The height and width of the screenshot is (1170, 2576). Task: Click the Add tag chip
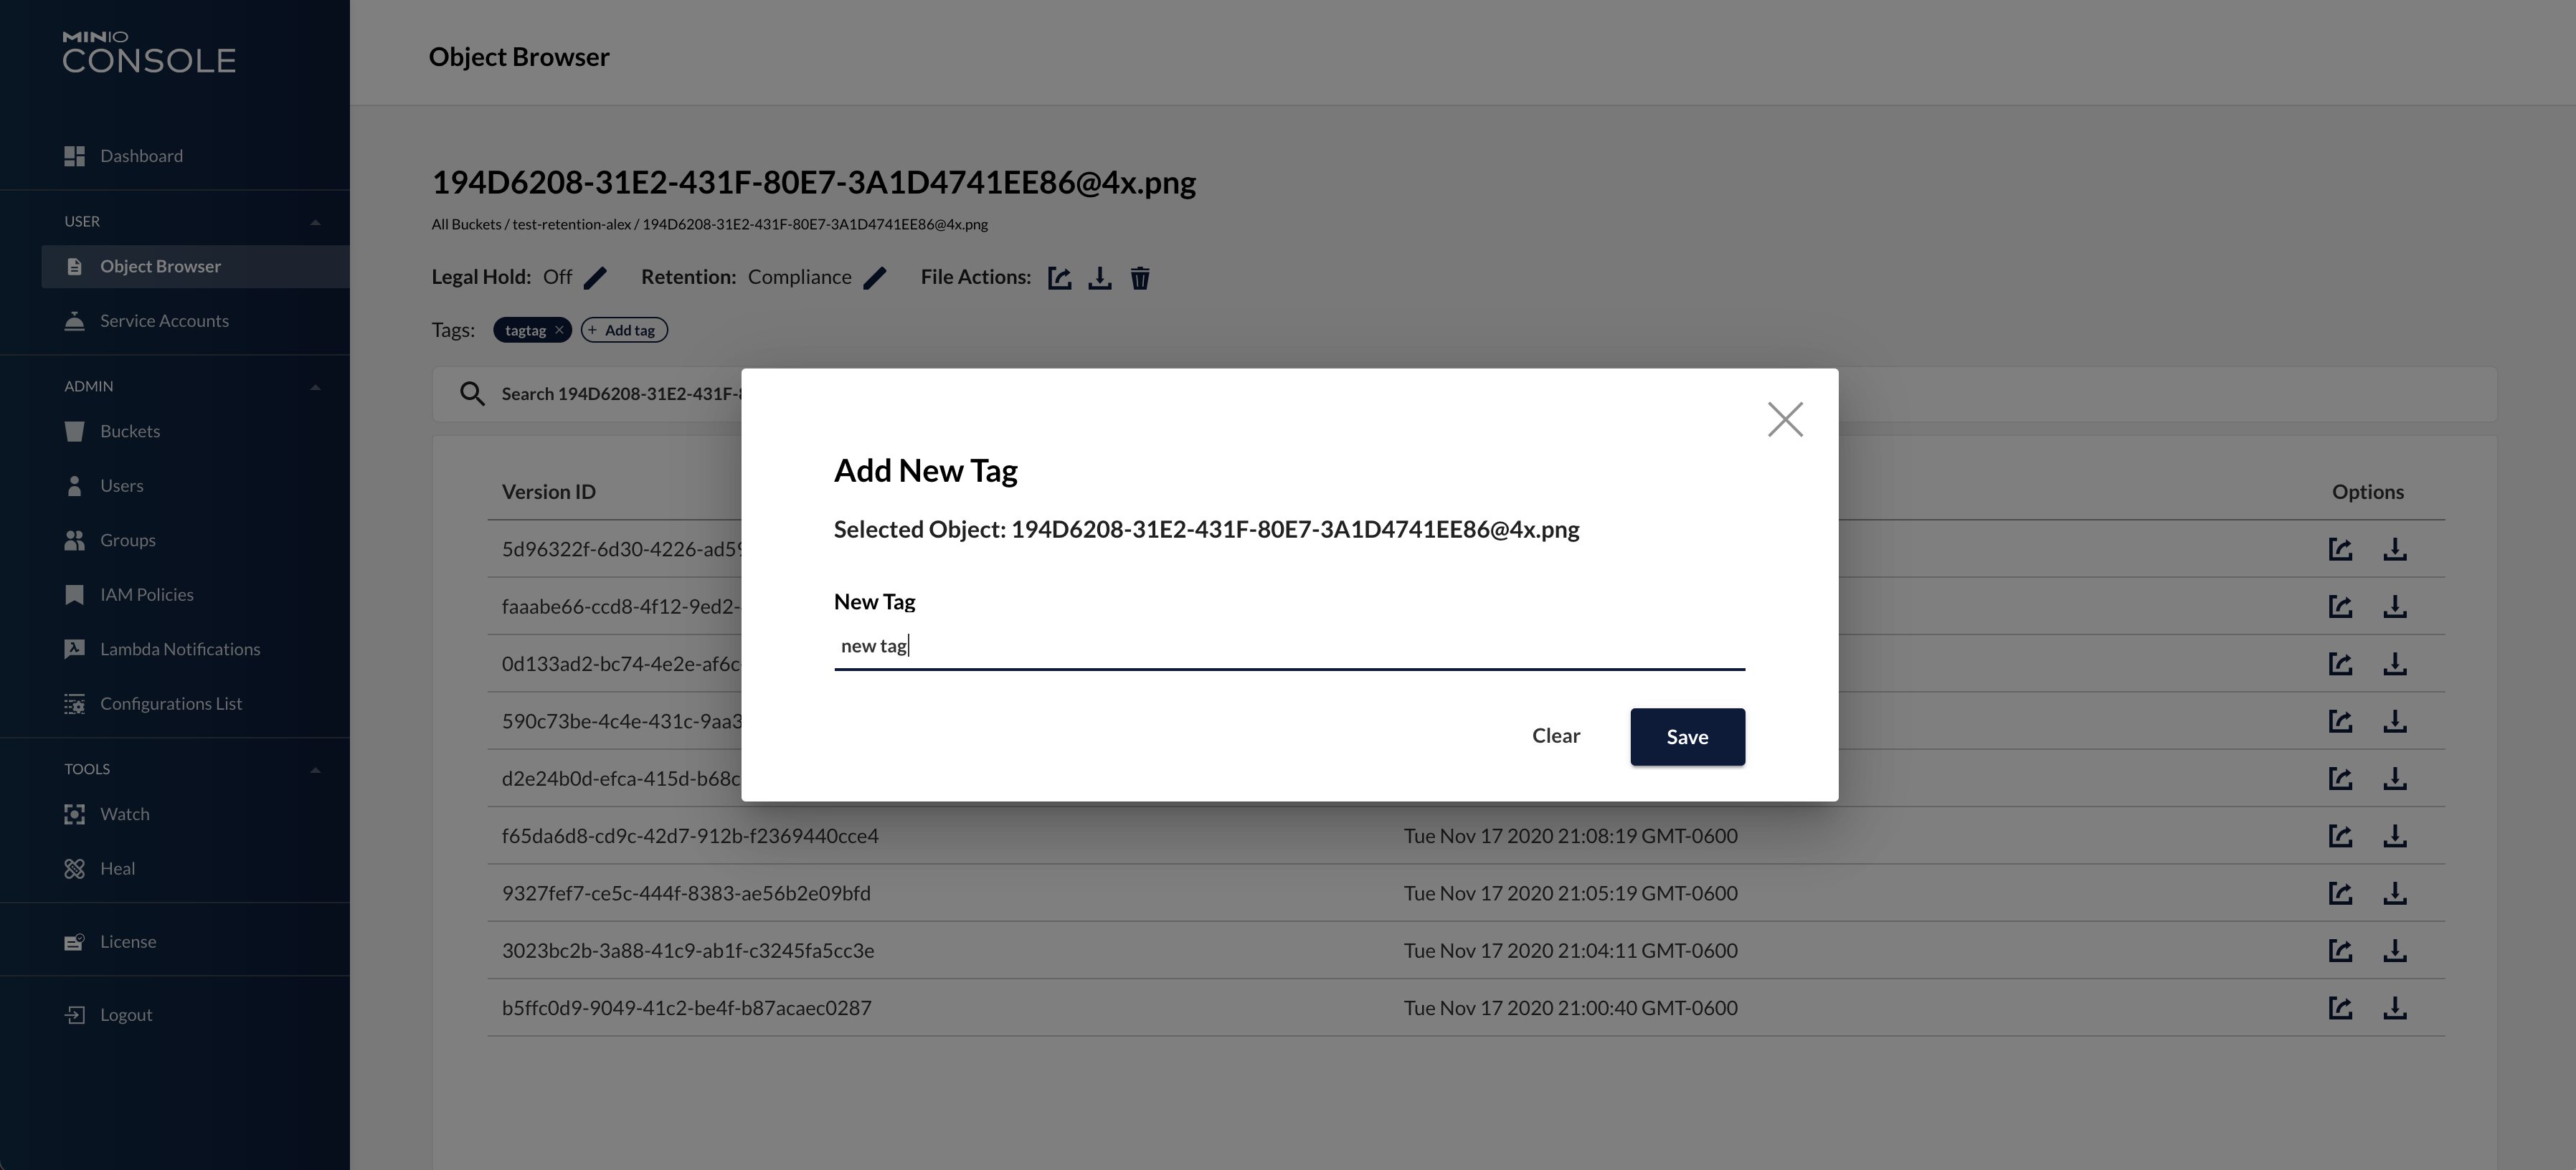click(624, 330)
